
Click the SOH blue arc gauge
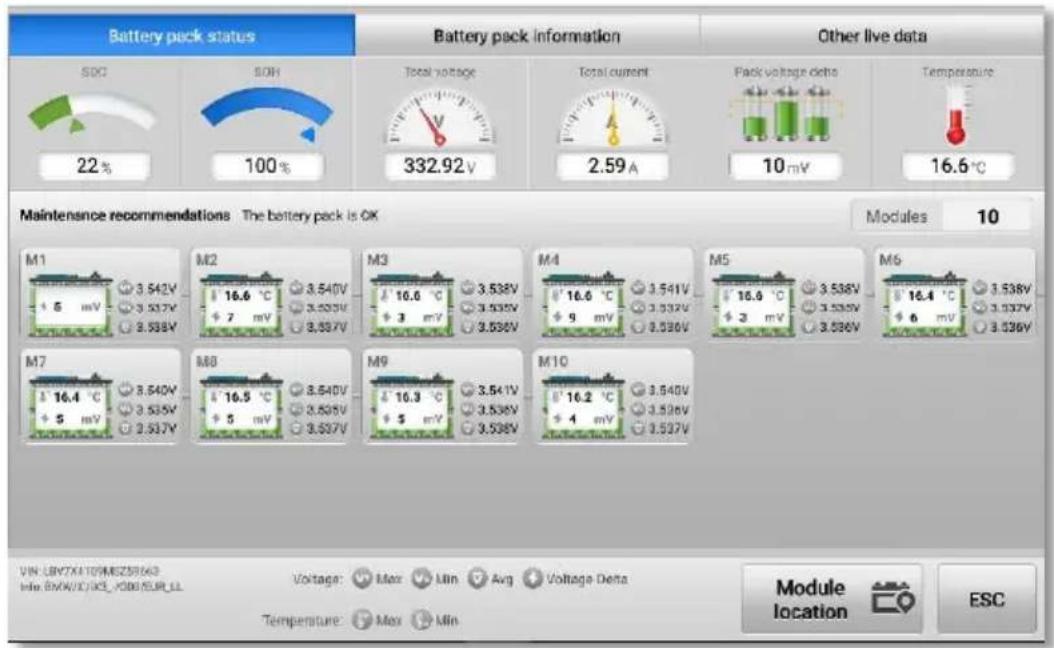coord(267,114)
